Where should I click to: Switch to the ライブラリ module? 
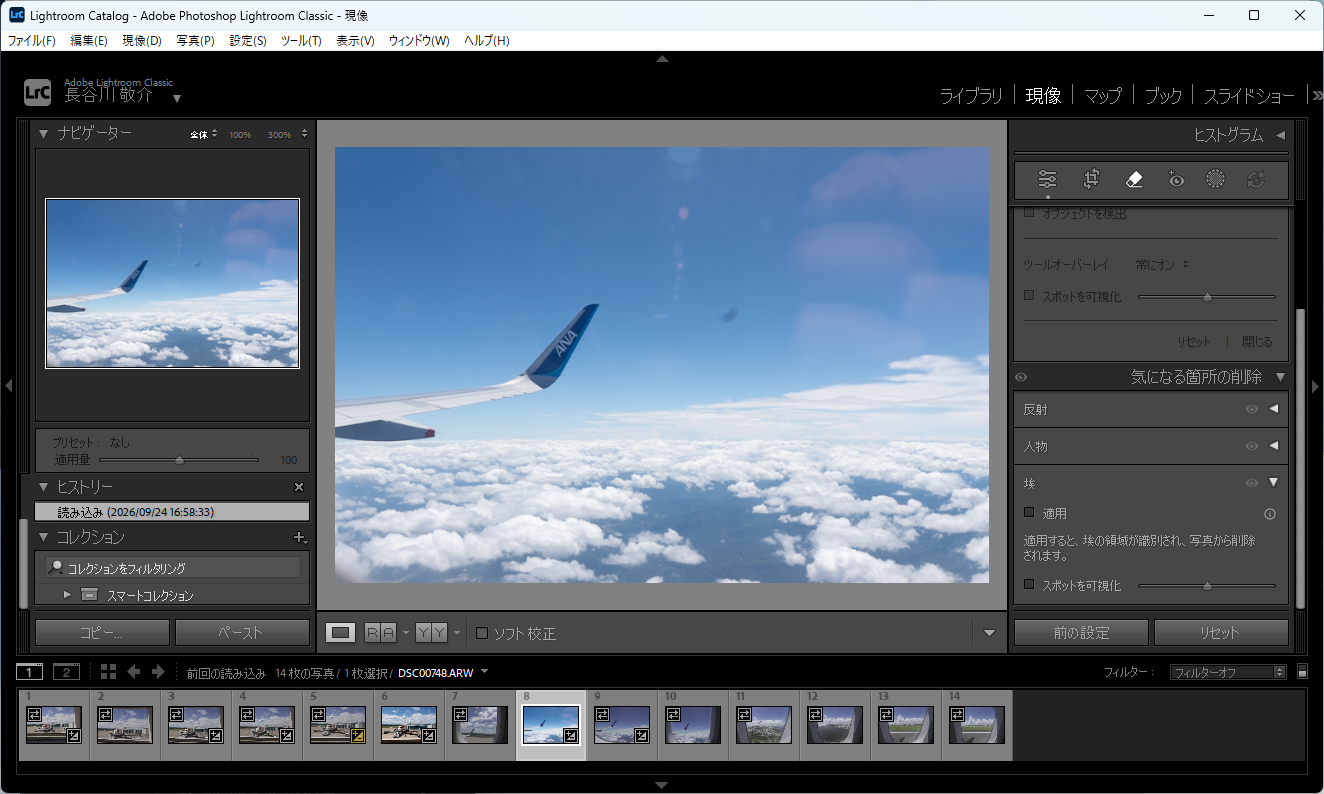[971, 96]
